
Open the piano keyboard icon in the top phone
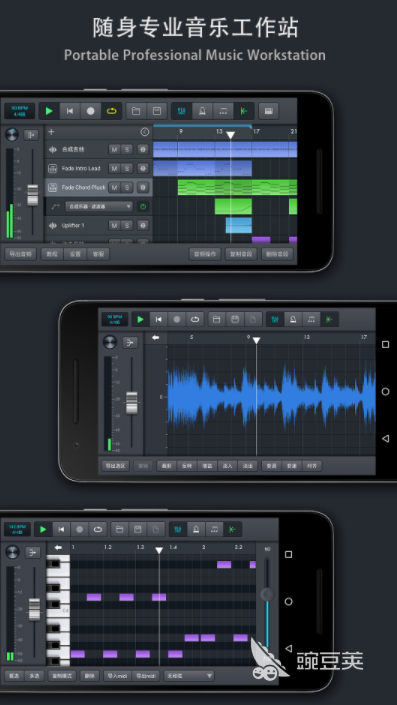coord(268,111)
